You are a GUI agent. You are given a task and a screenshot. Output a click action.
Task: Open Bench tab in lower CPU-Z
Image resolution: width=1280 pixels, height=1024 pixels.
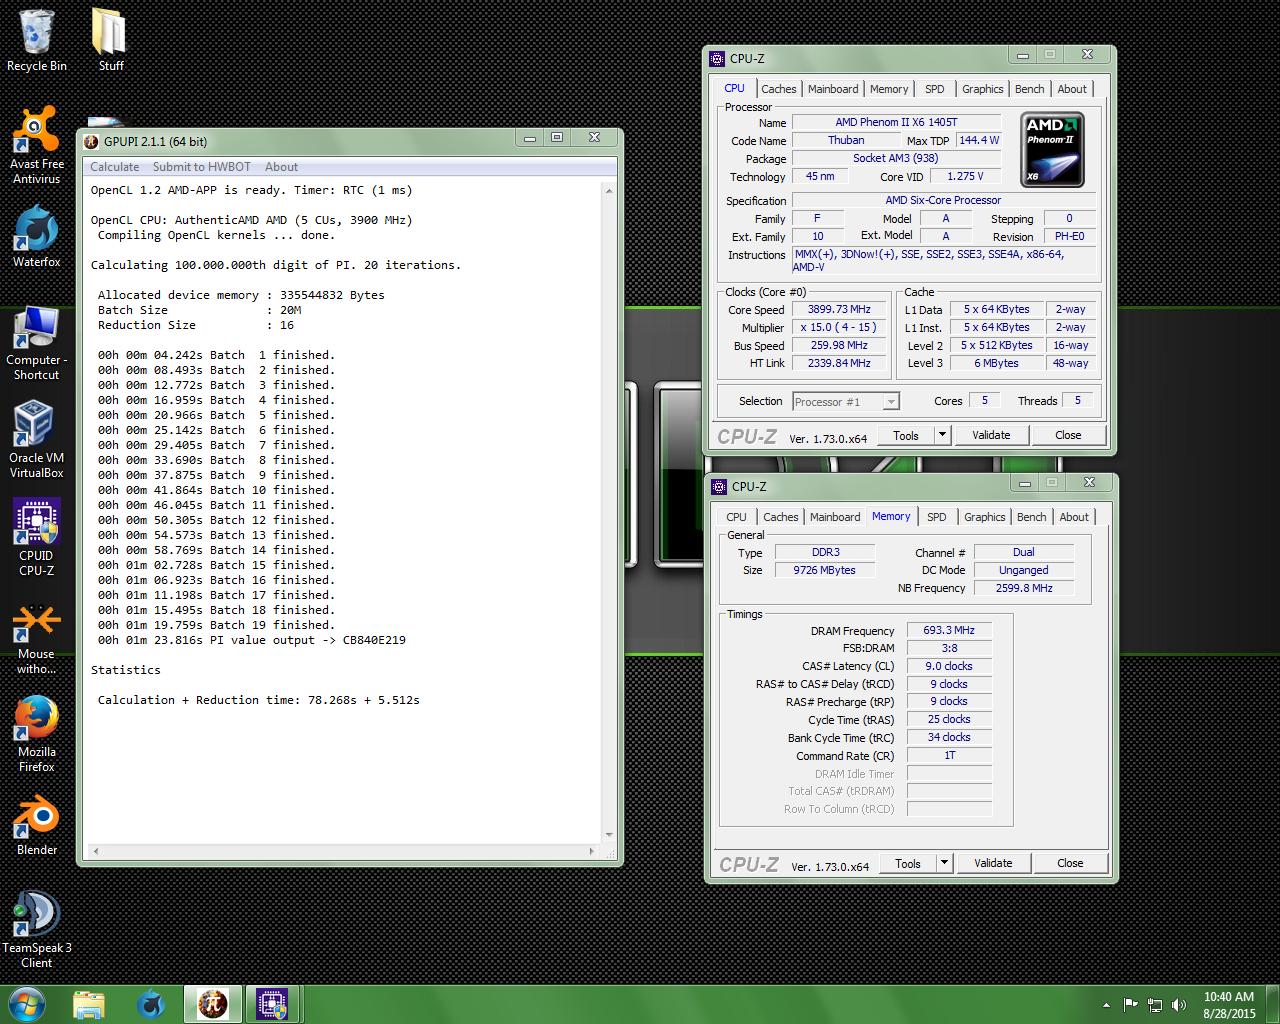[1032, 517]
